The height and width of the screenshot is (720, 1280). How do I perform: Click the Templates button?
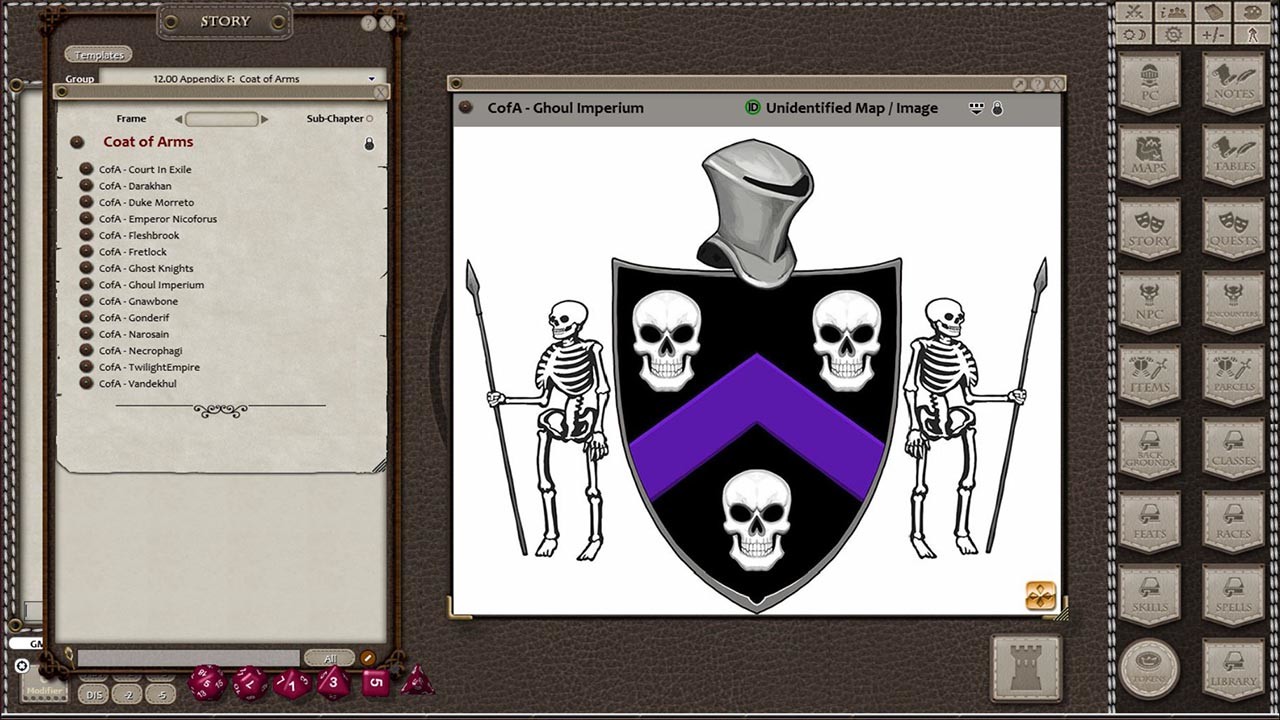pos(98,54)
